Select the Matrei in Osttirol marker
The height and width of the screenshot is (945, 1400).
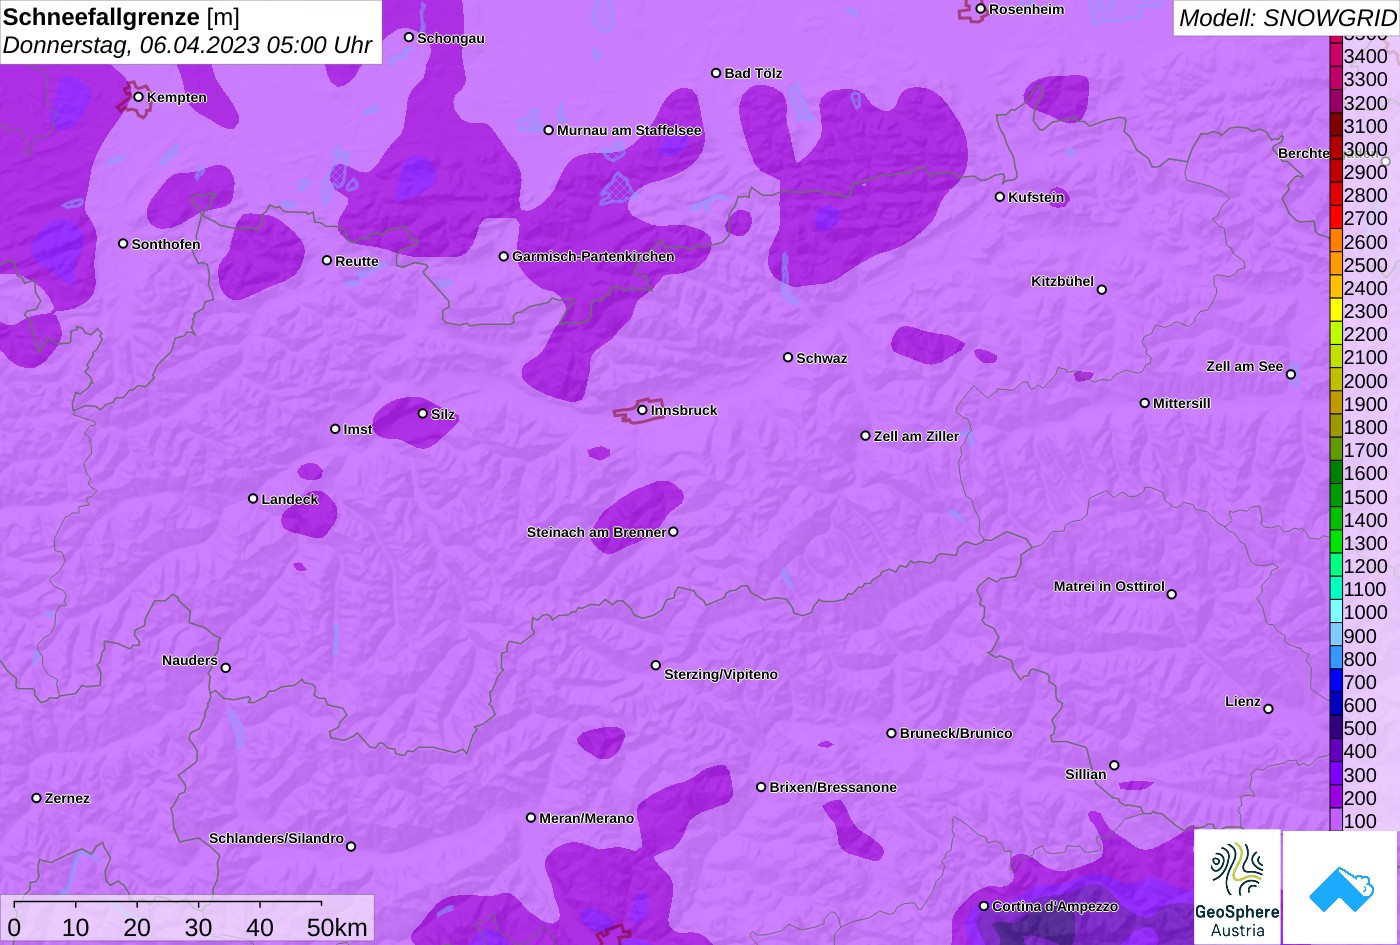pyautogui.click(x=1172, y=594)
